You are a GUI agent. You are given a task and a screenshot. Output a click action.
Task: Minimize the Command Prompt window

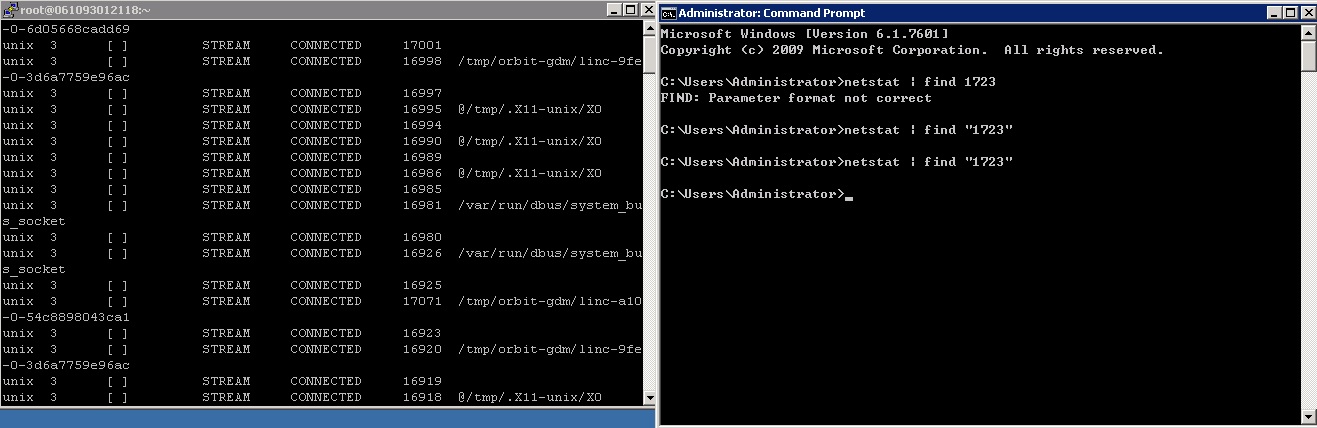1274,13
